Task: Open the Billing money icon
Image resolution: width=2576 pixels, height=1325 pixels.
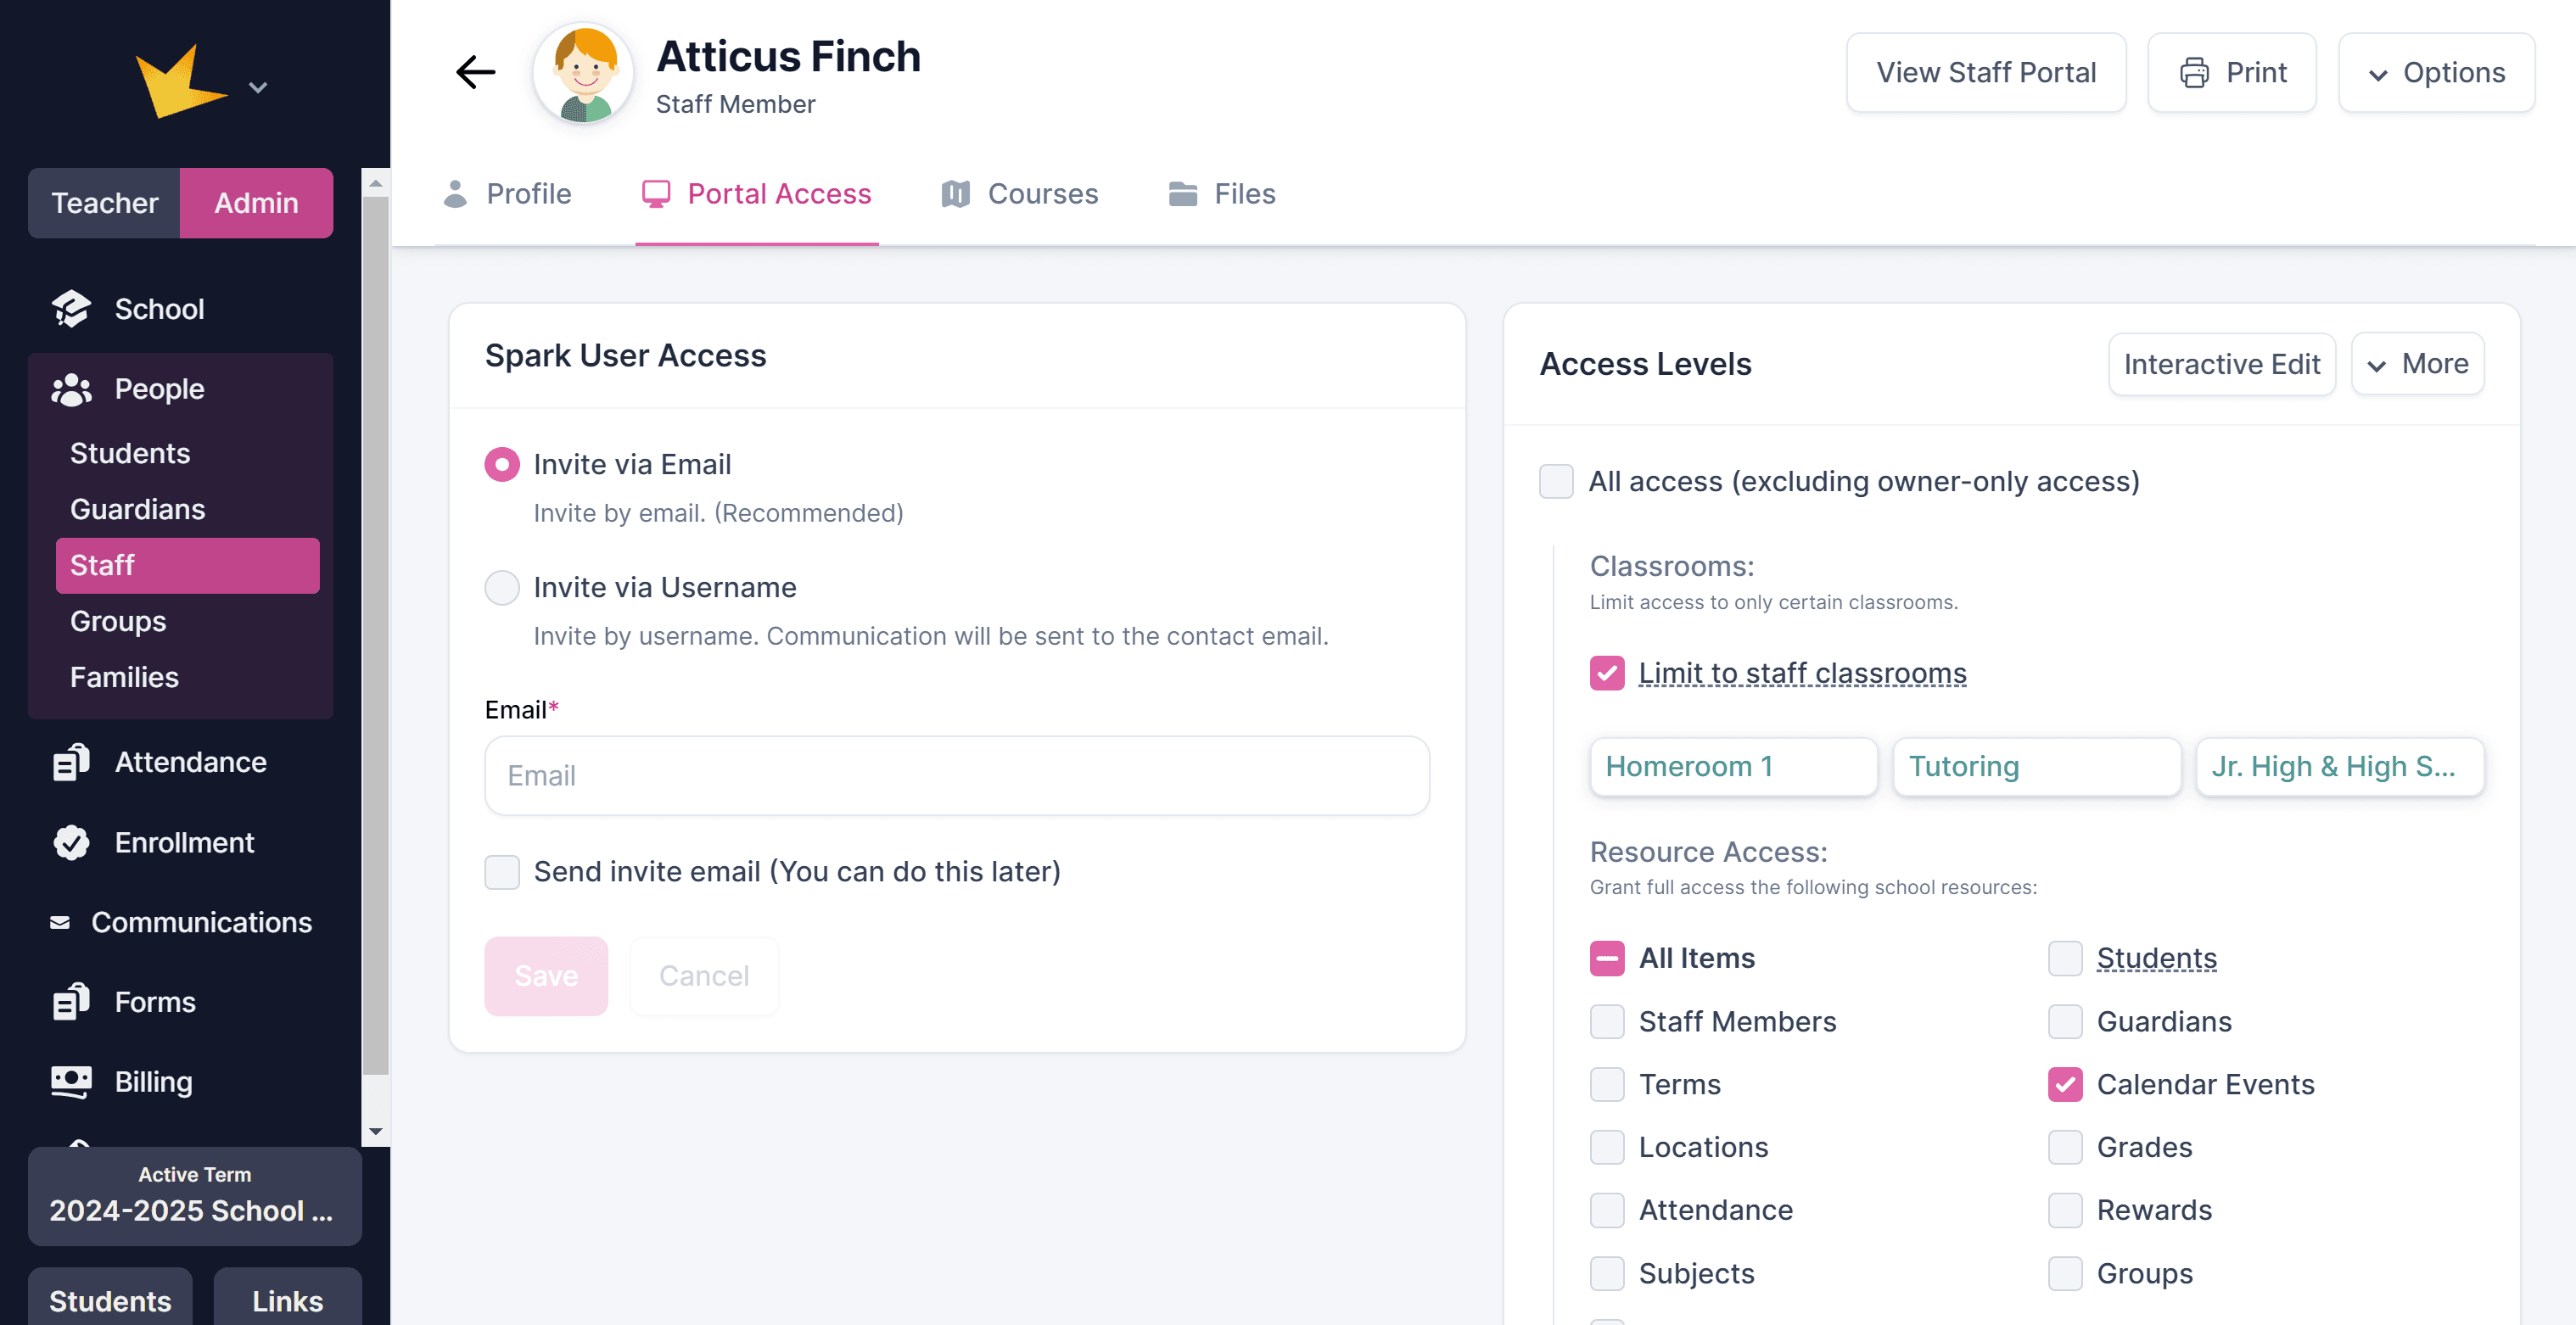Action: tap(71, 1082)
